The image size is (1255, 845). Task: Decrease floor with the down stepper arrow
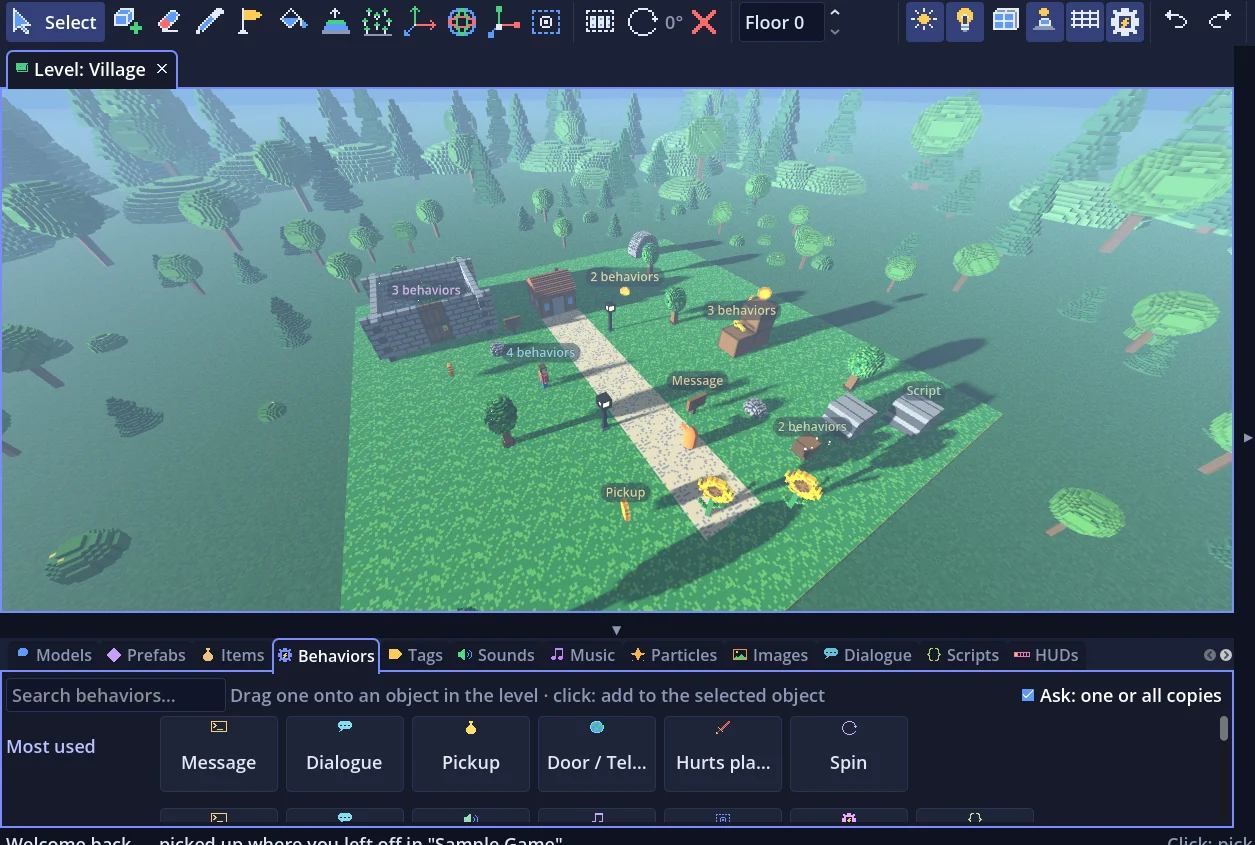pyautogui.click(x=835, y=32)
